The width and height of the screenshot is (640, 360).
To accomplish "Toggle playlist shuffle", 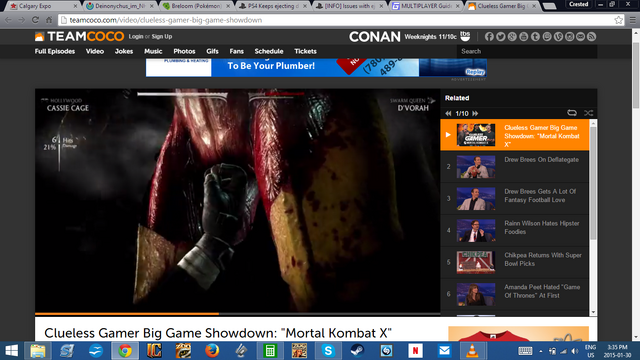I will (x=588, y=113).
